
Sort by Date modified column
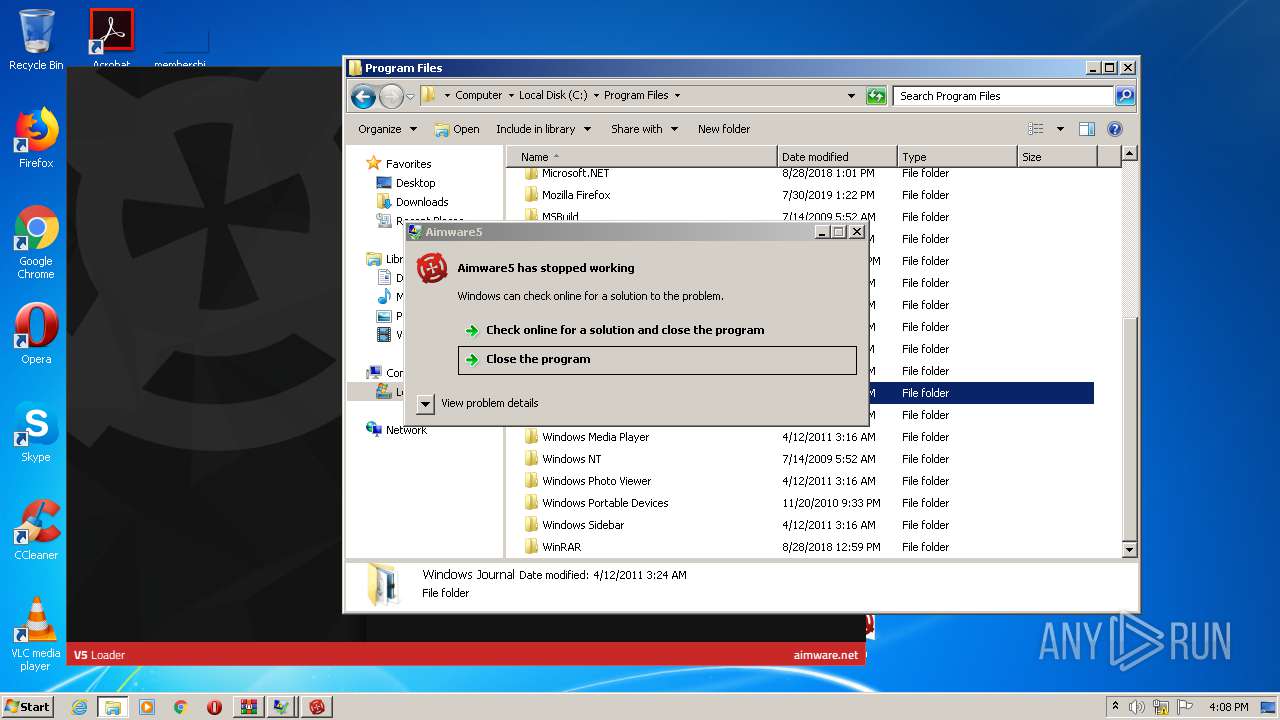836,157
